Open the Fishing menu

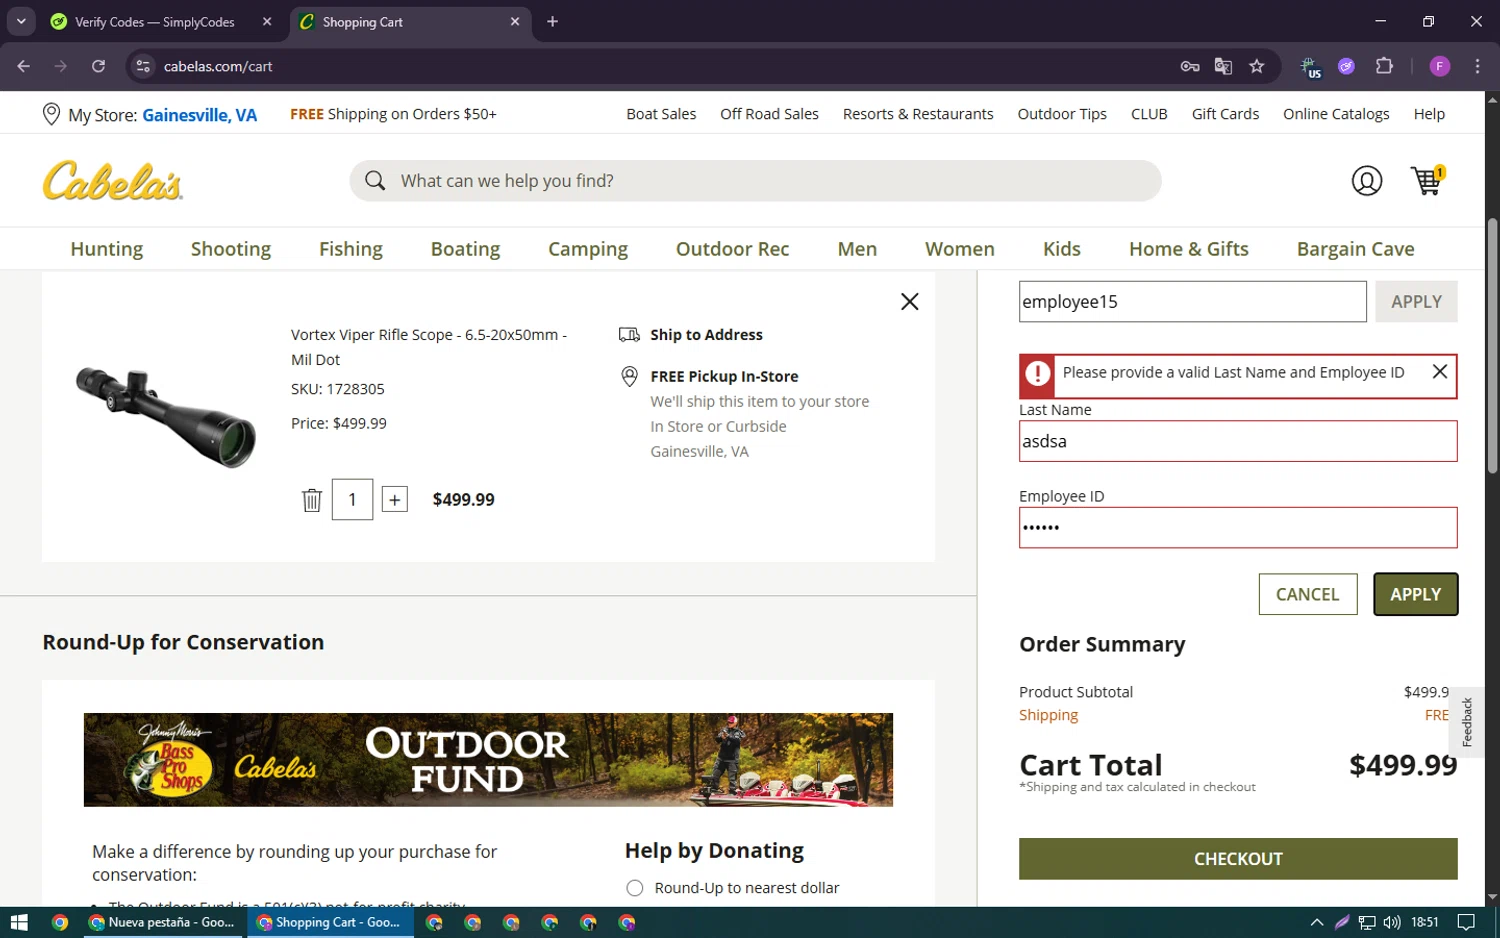coord(351,249)
